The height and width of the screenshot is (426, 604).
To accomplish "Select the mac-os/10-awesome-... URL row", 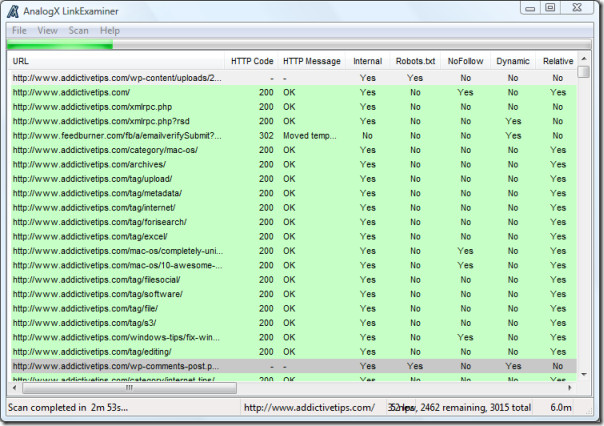I will (x=293, y=265).
